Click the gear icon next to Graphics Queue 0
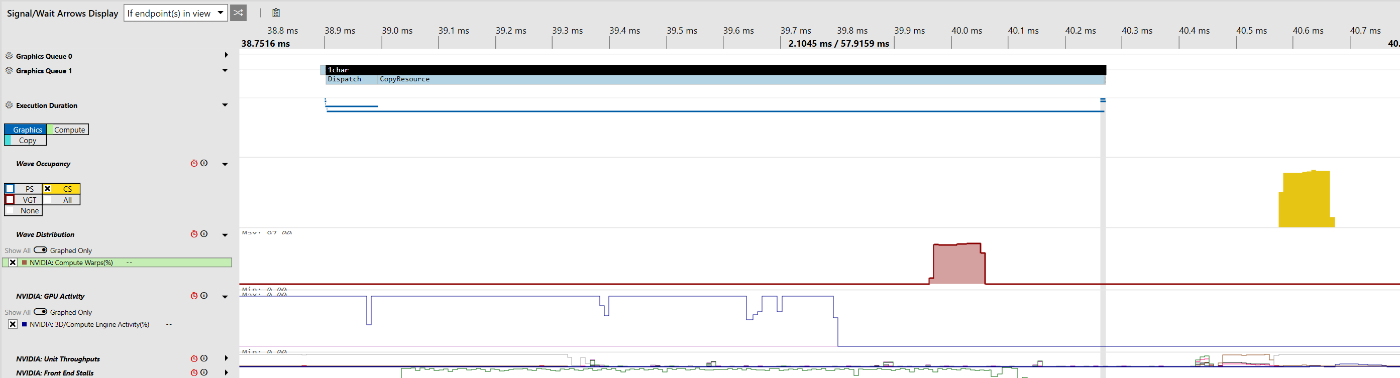This screenshot has height=378, width=1400. pos(9,56)
